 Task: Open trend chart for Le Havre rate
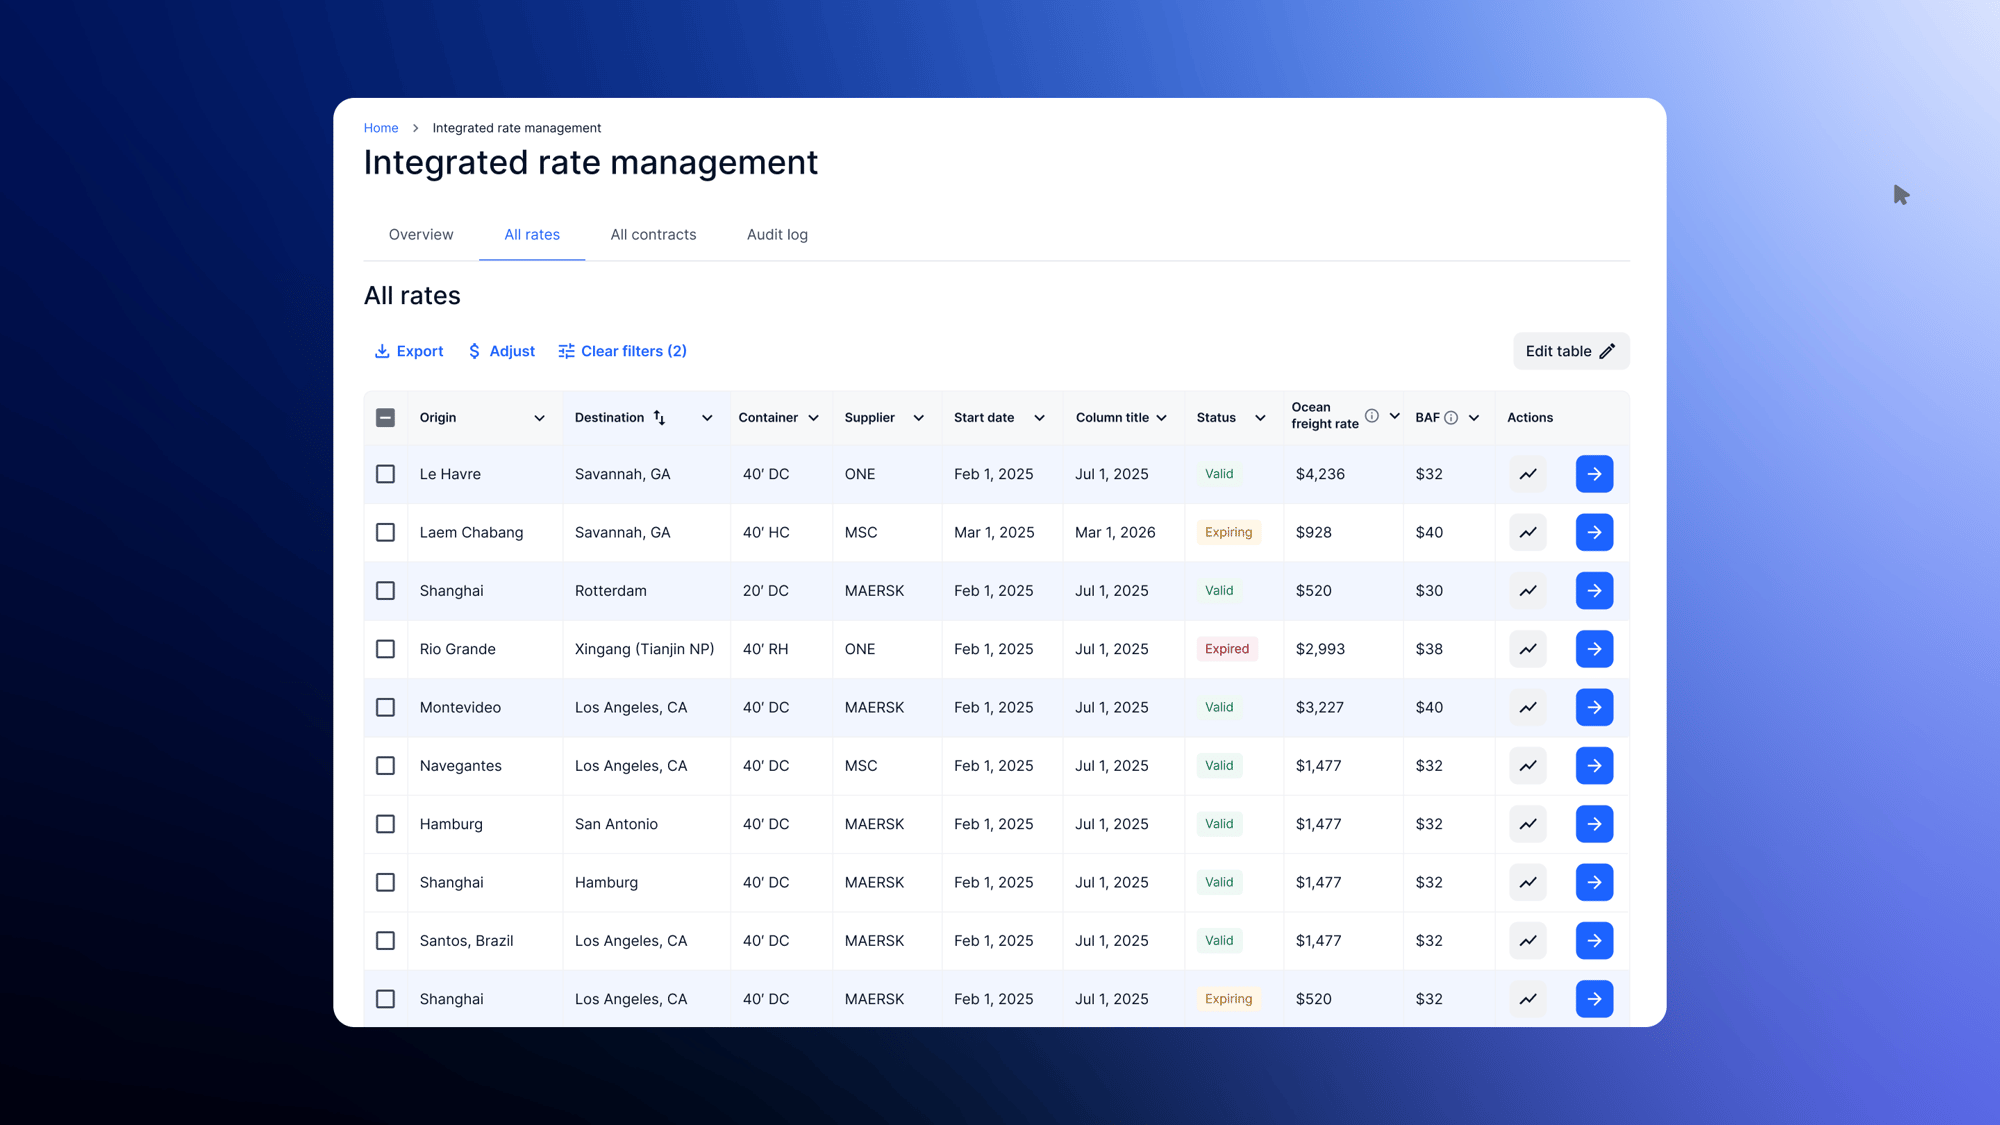tap(1527, 474)
